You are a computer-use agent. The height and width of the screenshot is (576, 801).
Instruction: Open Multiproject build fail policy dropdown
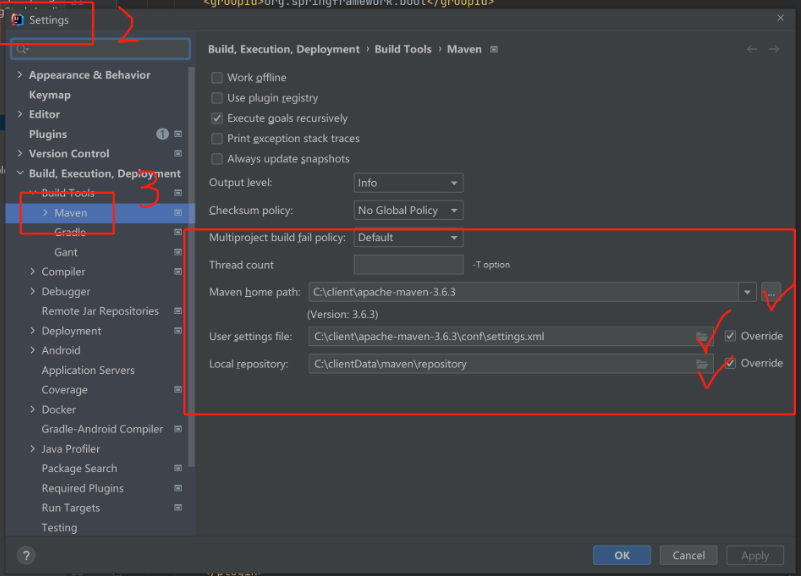coord(408,237)
